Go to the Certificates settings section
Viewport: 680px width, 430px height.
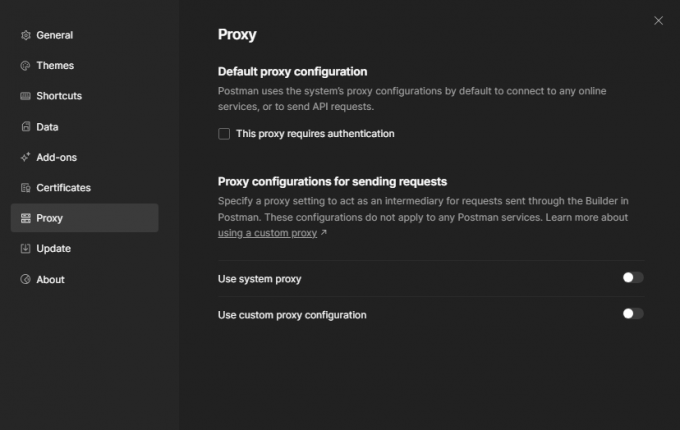pos(63,188)
